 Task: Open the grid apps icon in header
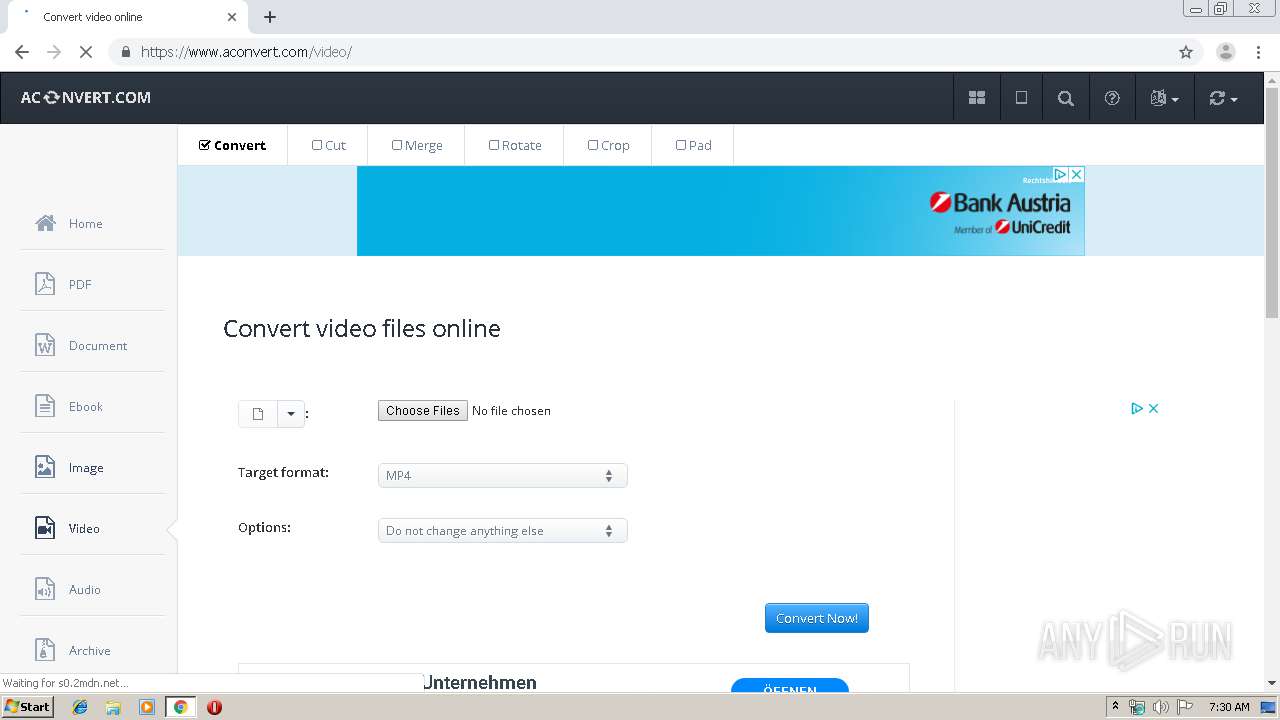pyautogui.click(x=977, y=98)
